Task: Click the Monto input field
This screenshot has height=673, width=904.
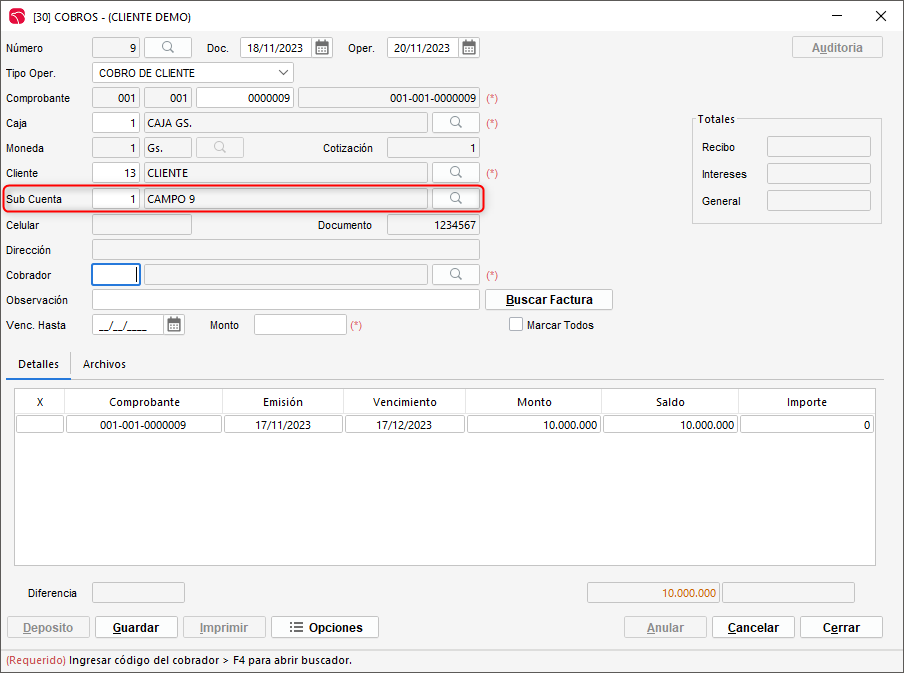Action: [x=300, y=325]
